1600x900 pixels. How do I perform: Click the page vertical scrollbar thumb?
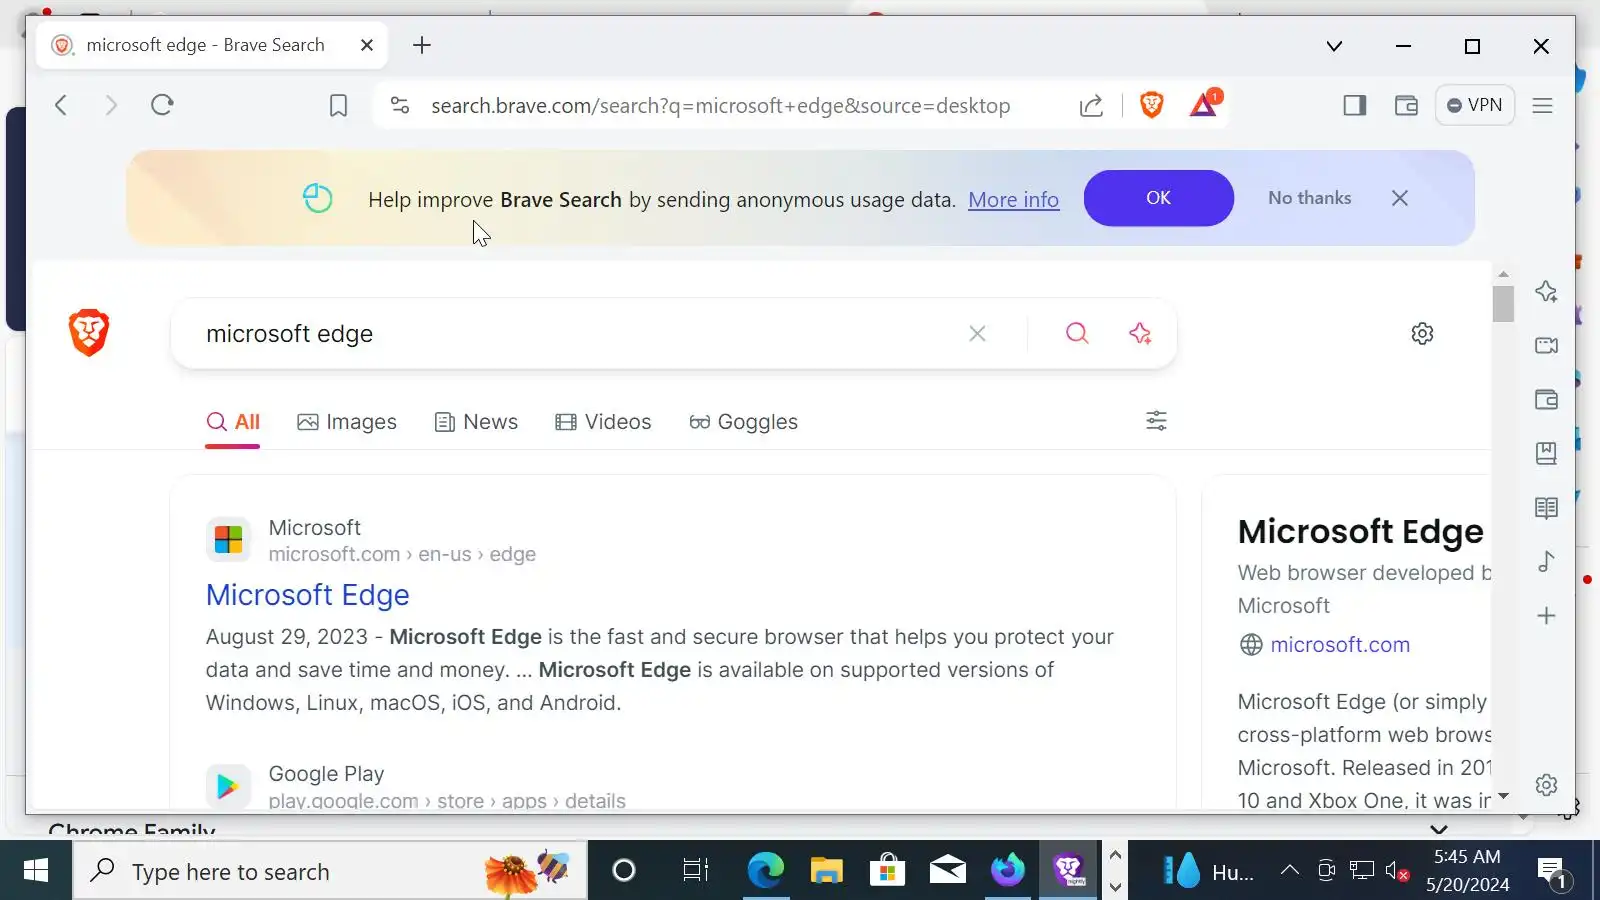point(1503,304)
